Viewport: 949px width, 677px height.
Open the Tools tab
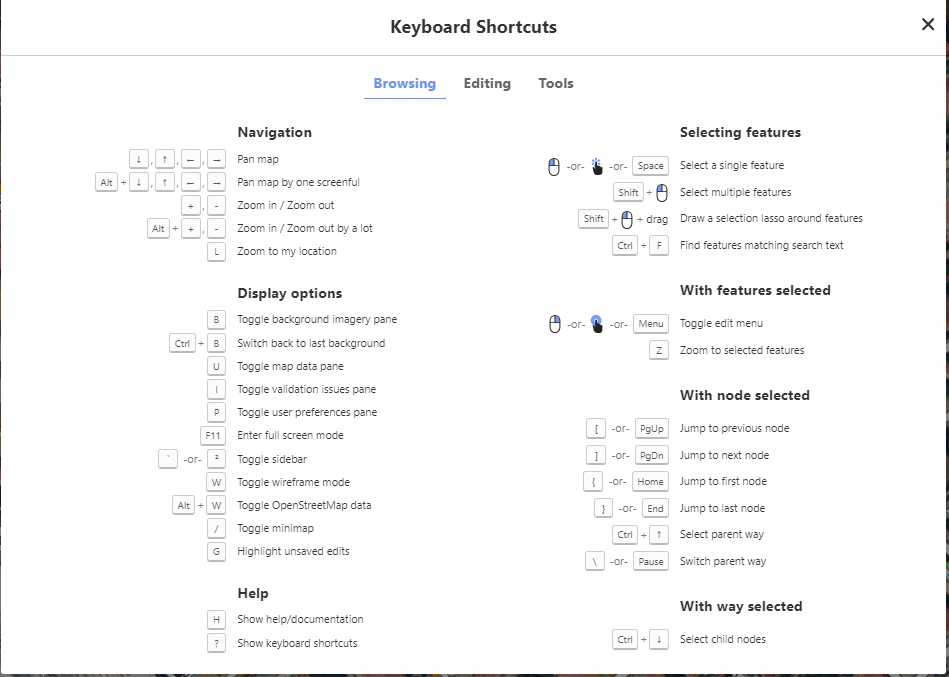coord(556,83)
